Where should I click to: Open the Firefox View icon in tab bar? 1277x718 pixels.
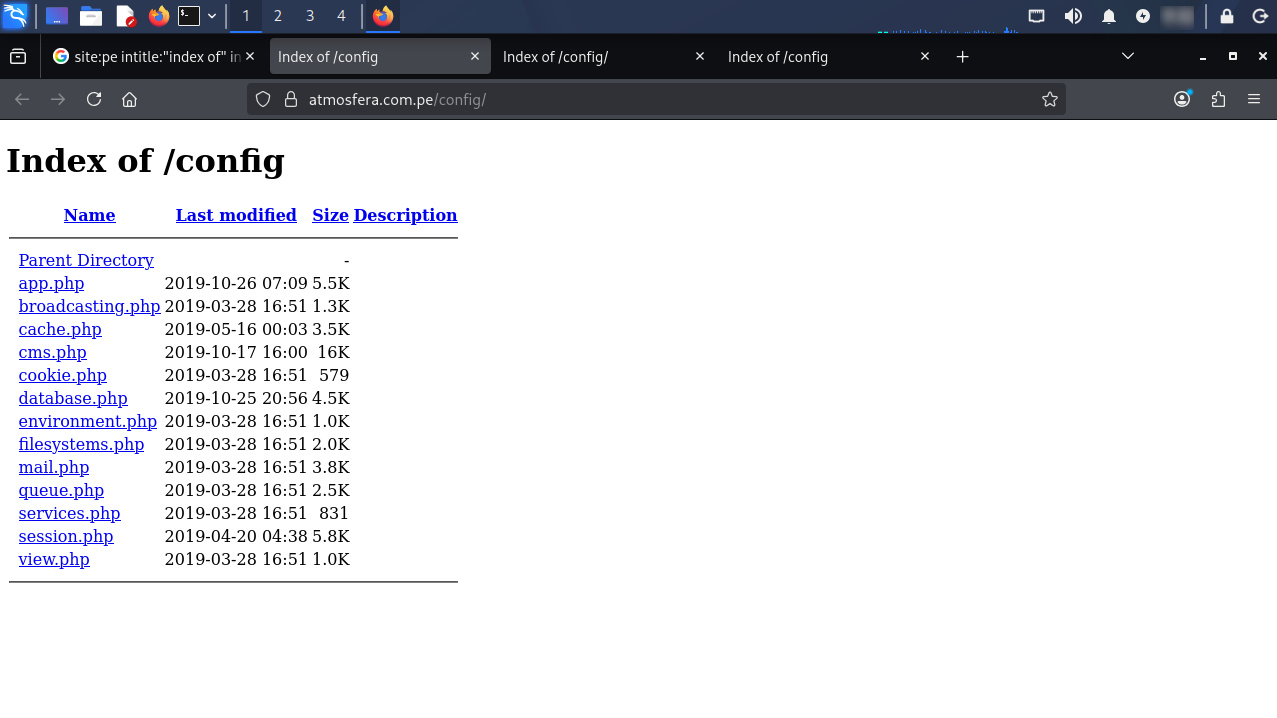tap(18, 57)
